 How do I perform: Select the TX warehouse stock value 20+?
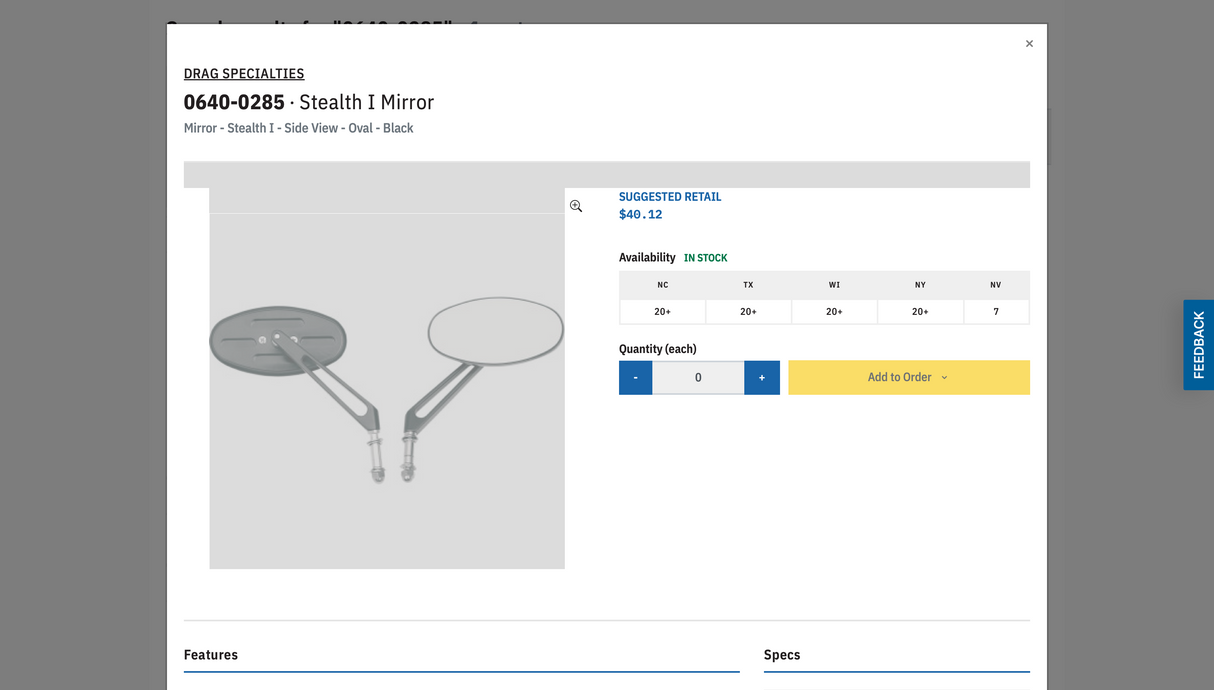coord(748,312)
